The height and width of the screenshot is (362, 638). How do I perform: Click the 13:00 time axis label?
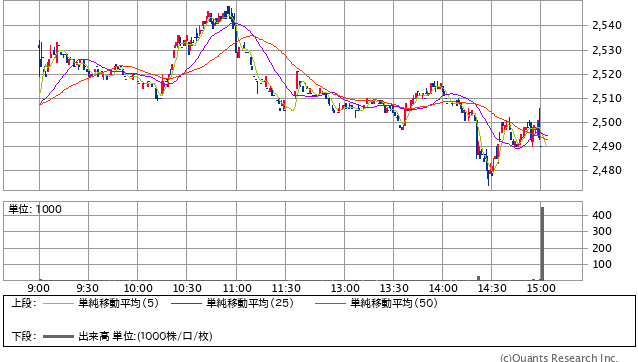pyautogui.click(x=345, y=288)
